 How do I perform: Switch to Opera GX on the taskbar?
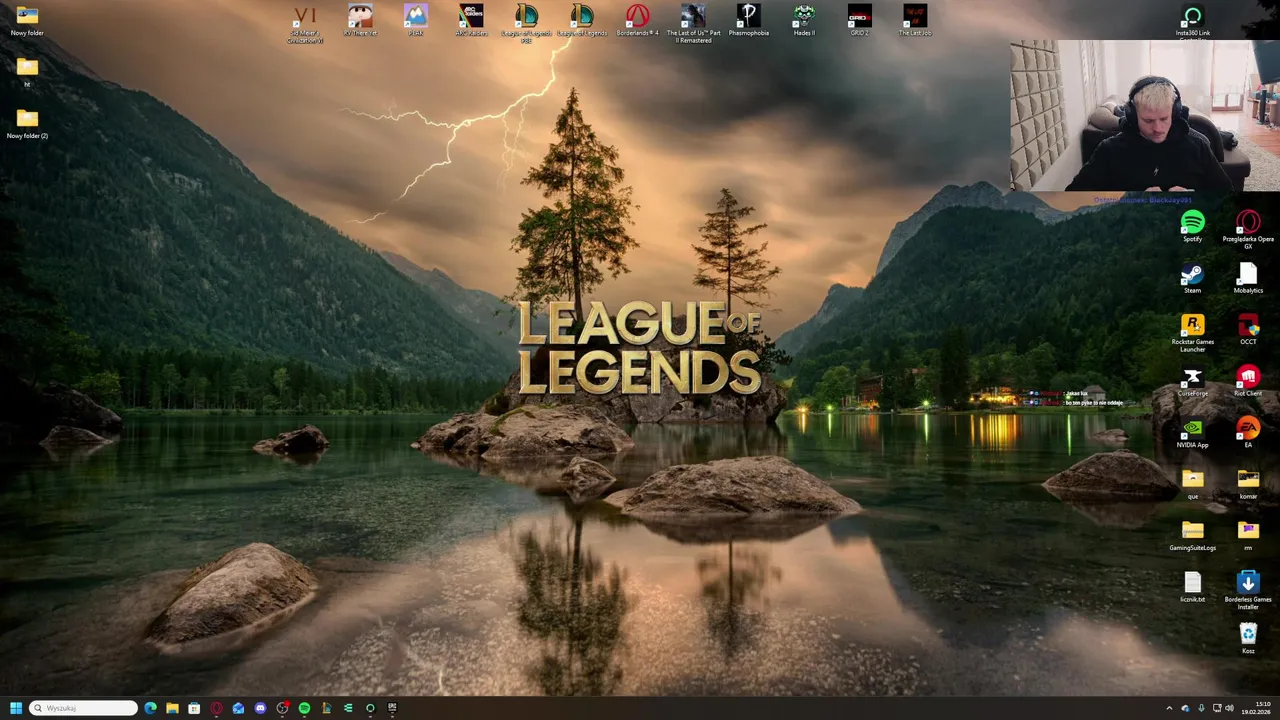[216, 708]
